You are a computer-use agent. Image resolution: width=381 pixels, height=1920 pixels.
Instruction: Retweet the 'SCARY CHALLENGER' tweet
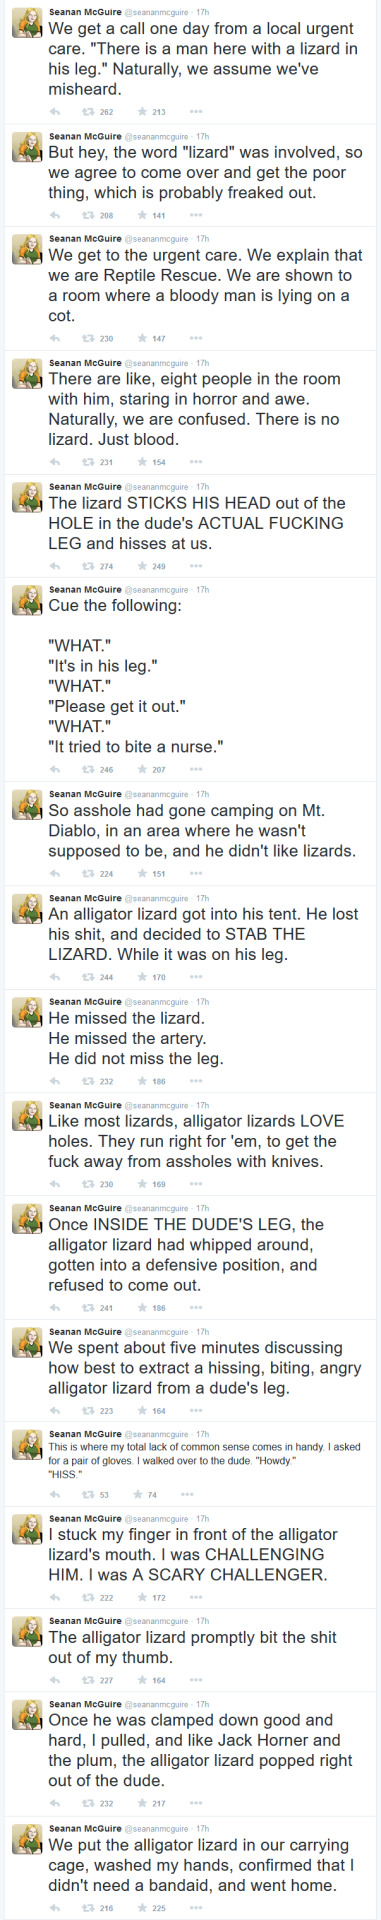pos(88,1597)
